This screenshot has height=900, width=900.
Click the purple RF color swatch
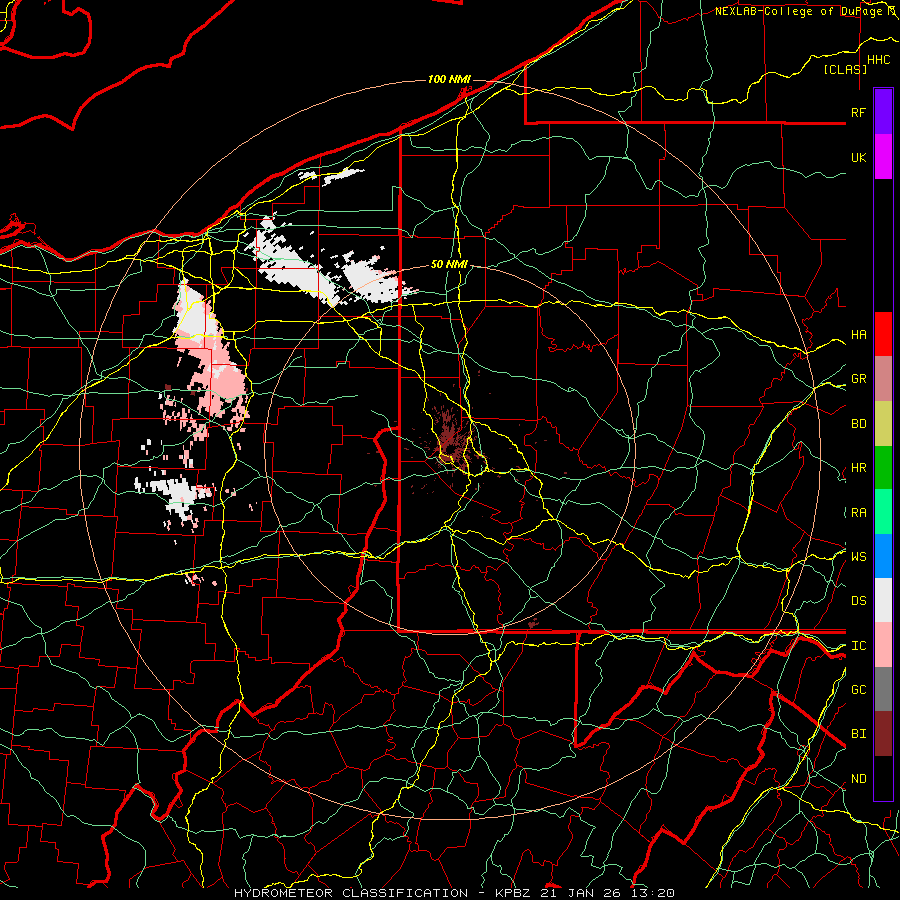[883, 112]
